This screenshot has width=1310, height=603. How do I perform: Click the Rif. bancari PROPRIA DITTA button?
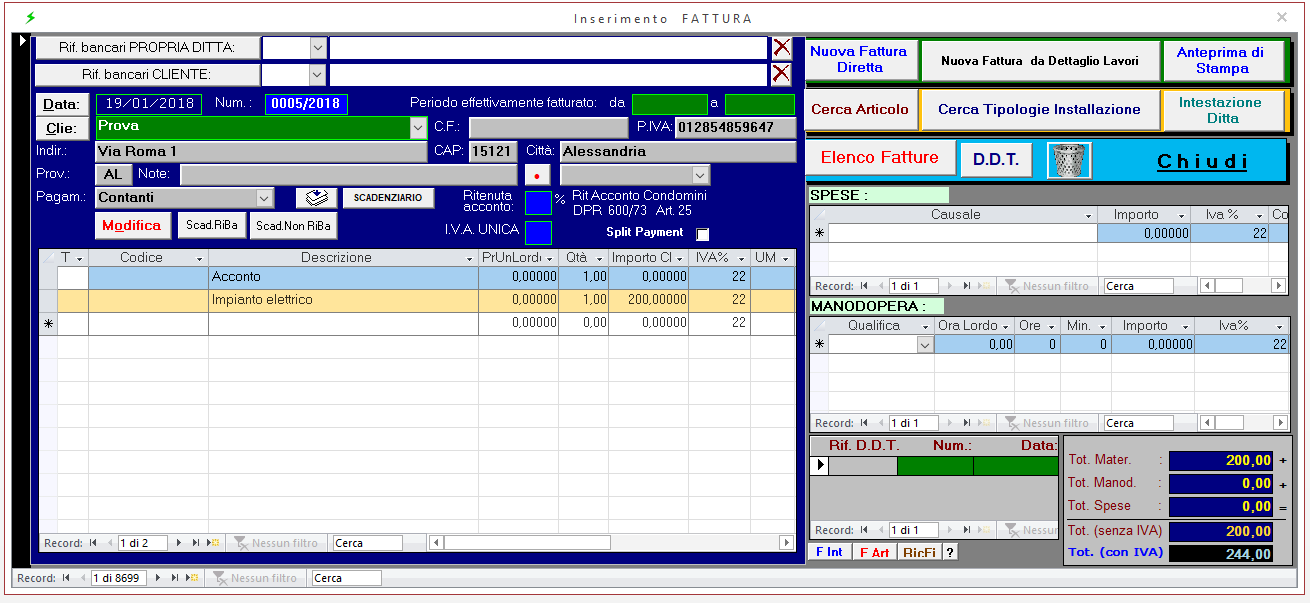pos(147,48)
